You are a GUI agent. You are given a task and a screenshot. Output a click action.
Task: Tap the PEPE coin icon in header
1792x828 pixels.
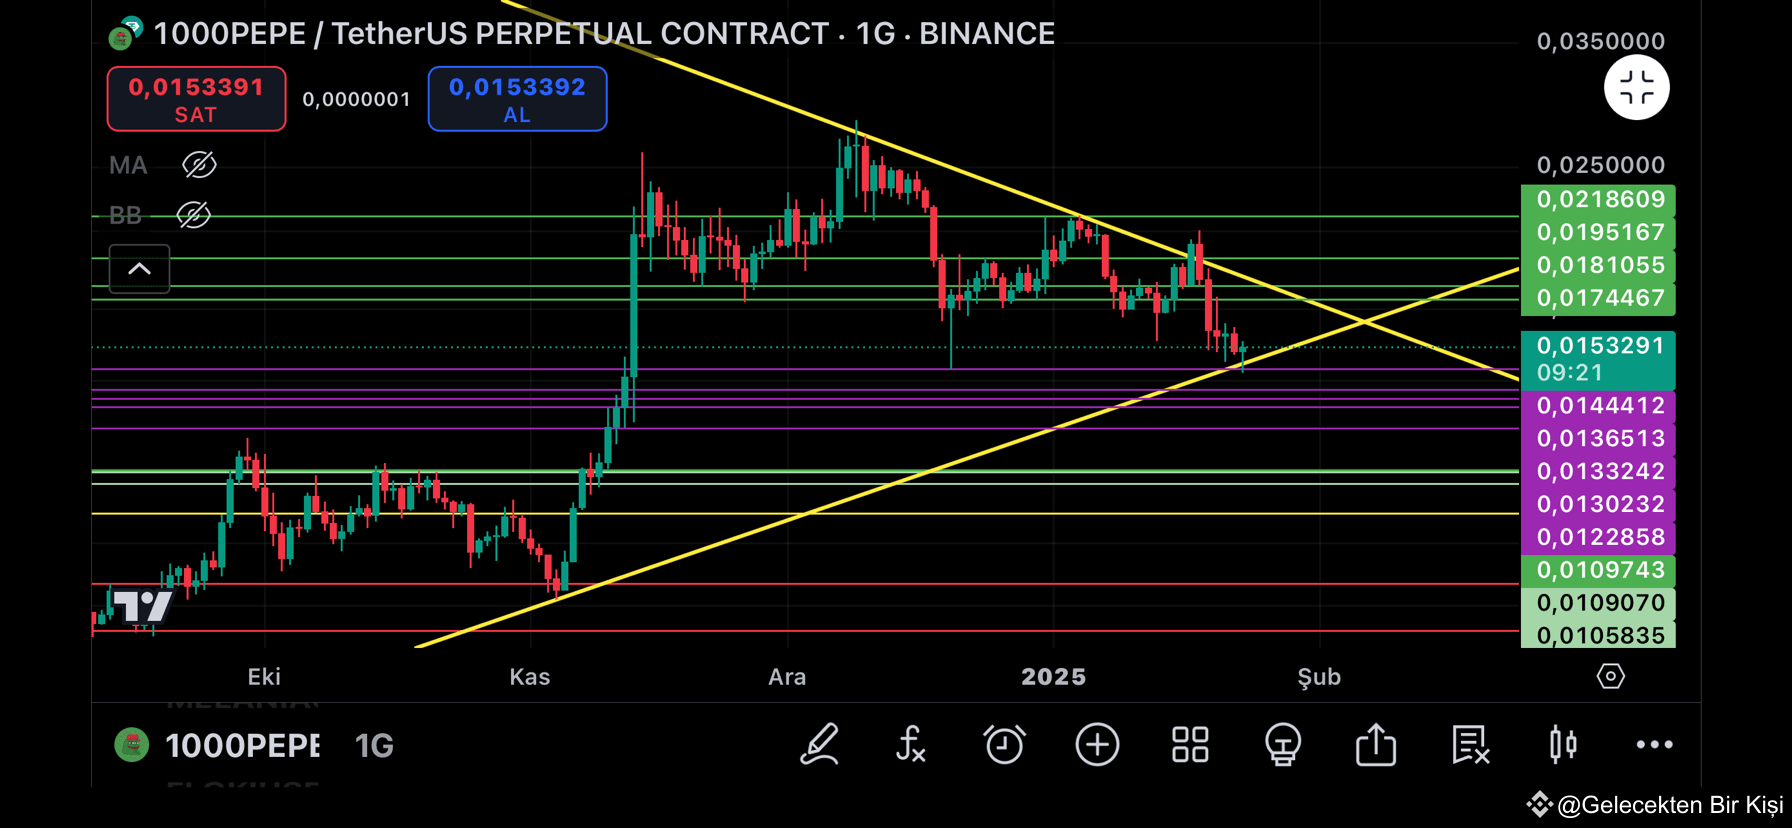tap(124, 34)
